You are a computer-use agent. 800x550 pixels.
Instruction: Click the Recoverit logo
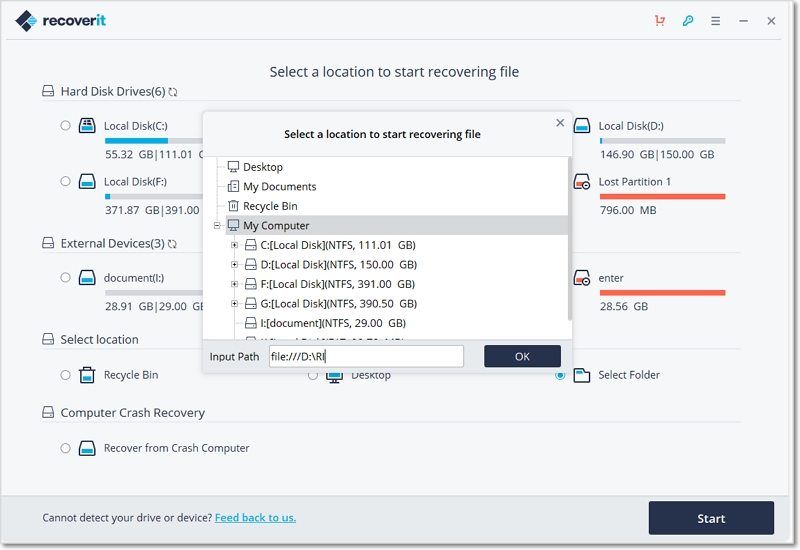pos(60,20)
